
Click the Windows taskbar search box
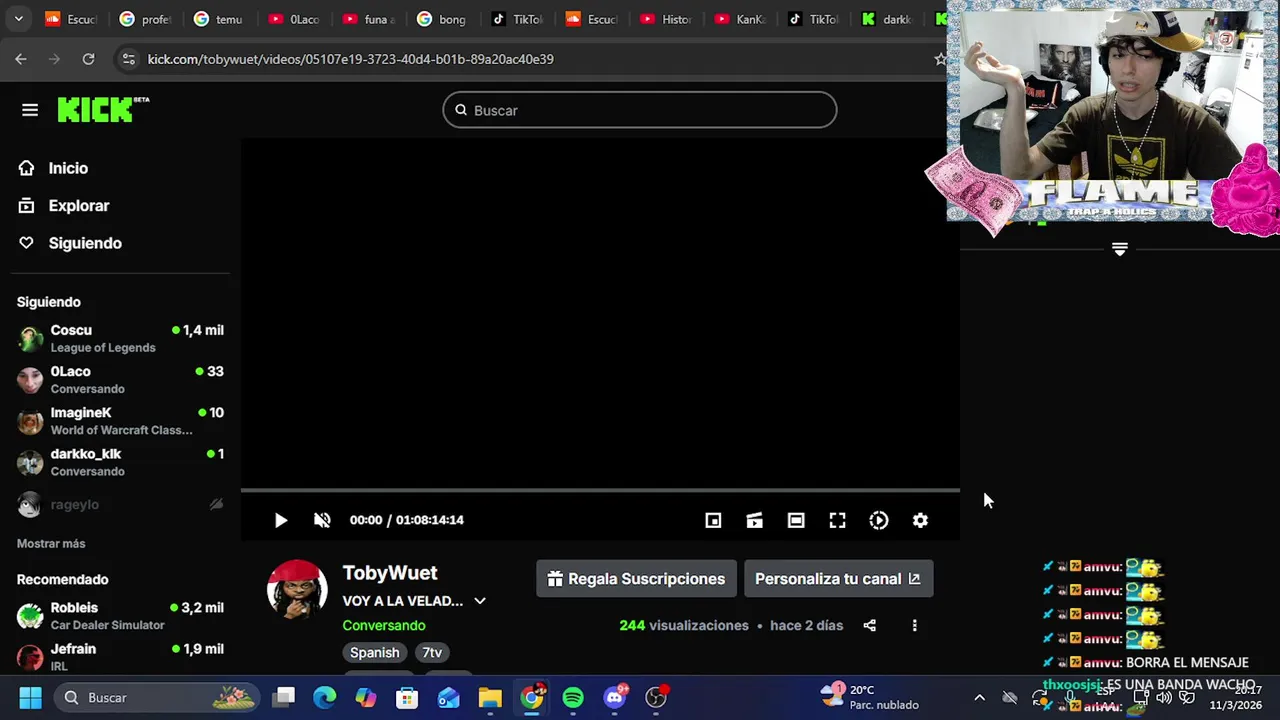(157, 697)
